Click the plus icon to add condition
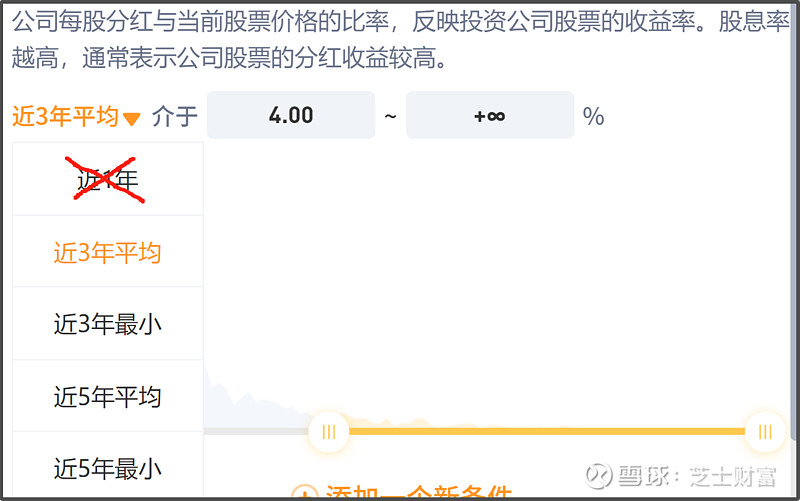This screenshot has height=501, width=800. click(305, 492)
